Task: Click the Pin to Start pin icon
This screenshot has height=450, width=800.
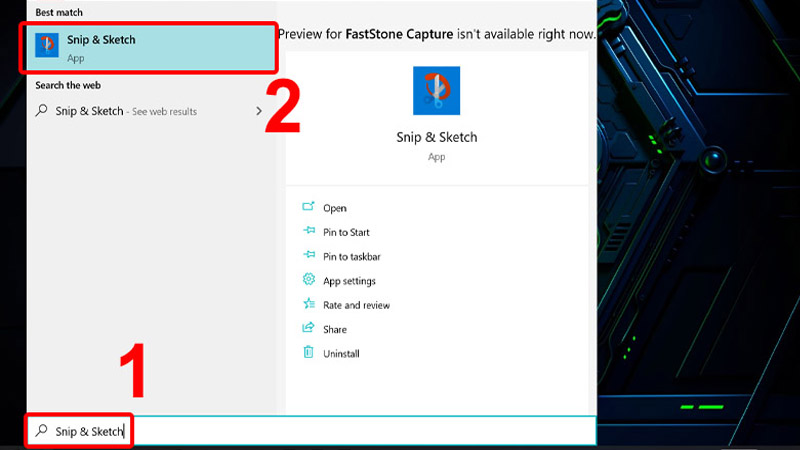Action: [308, 232]
